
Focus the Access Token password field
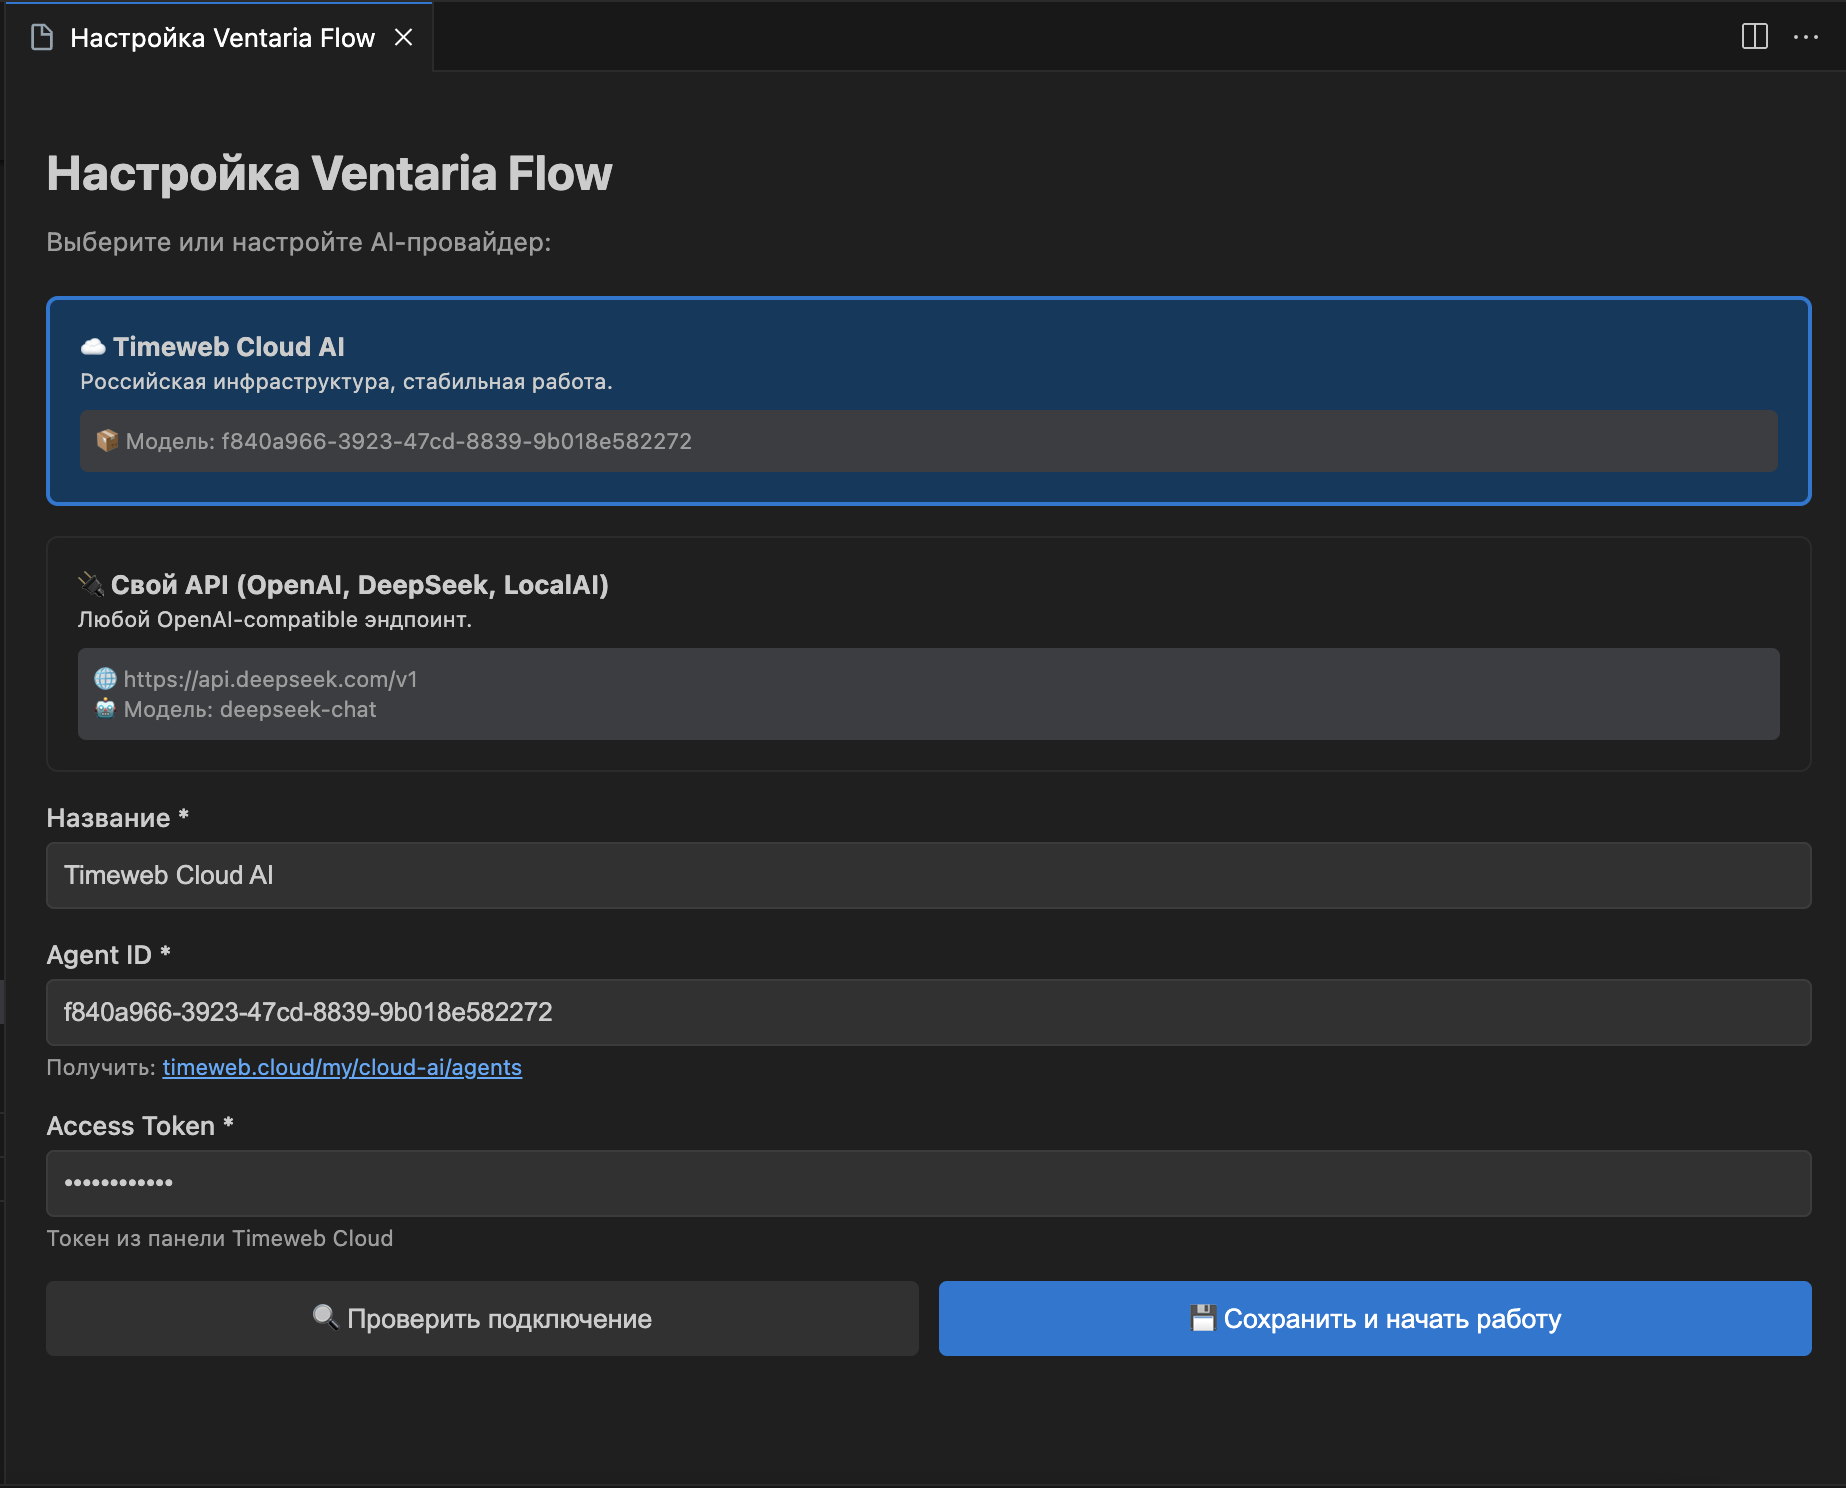point(928,1183)
